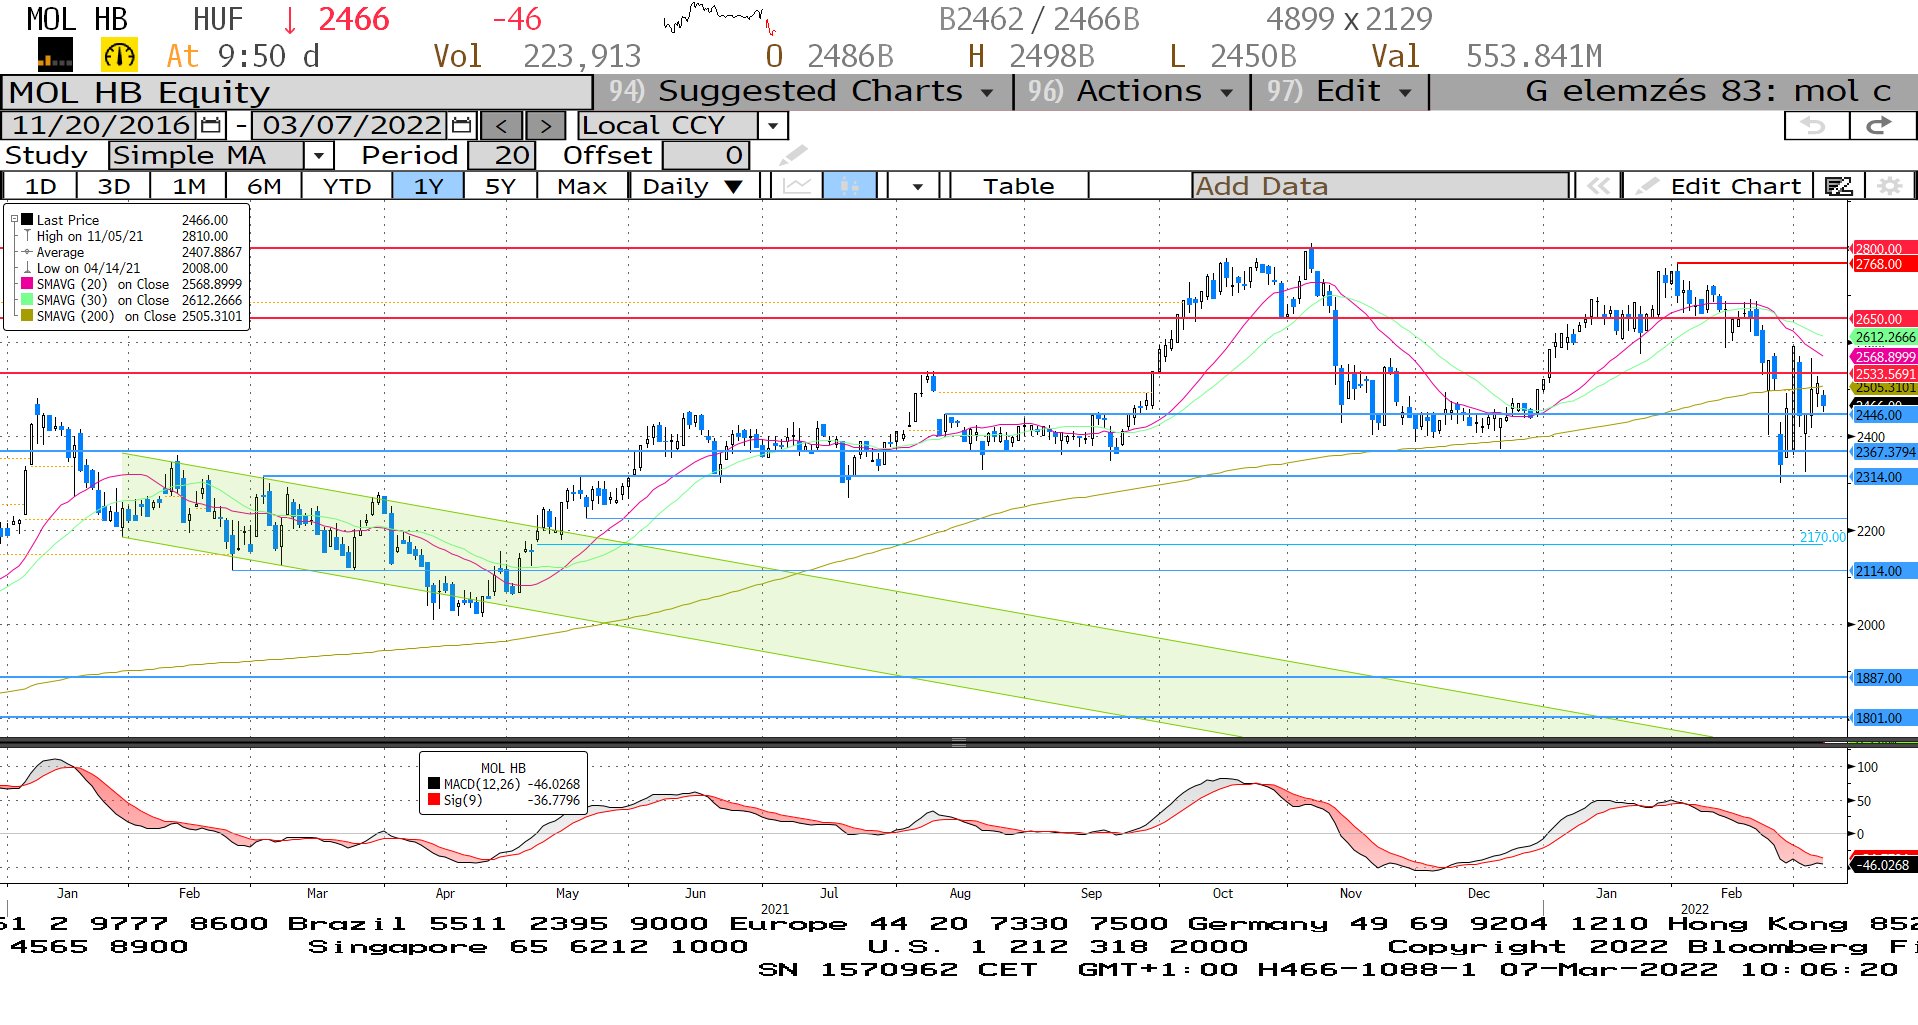Collapse the legend box expander
The height and width of the screenshot is (1025, 1918).
coord(14,220)
